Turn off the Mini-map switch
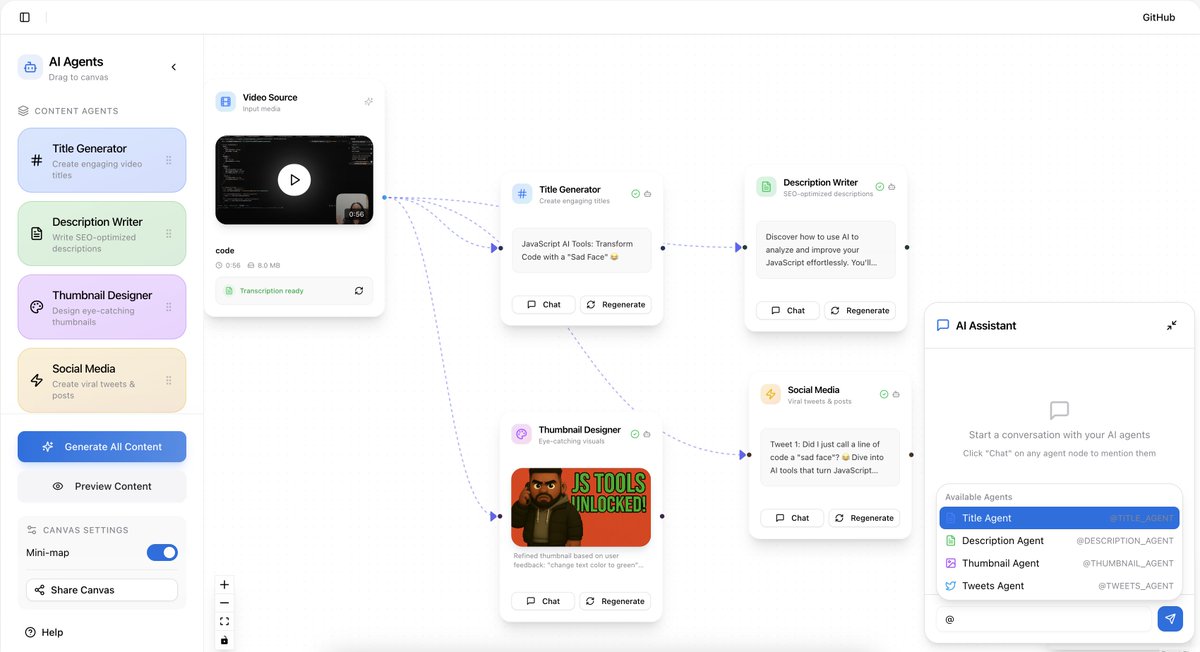 [x=162, y=552]
